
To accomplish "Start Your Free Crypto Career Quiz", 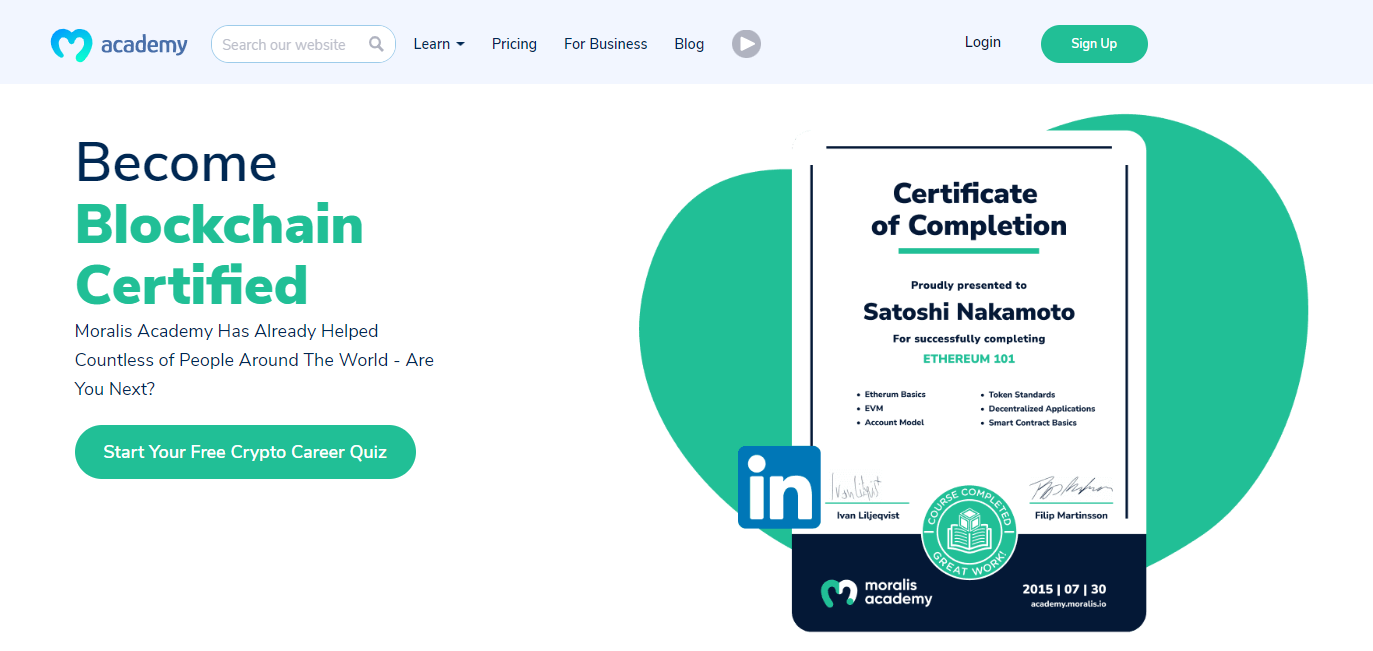I will coord(245,452).
